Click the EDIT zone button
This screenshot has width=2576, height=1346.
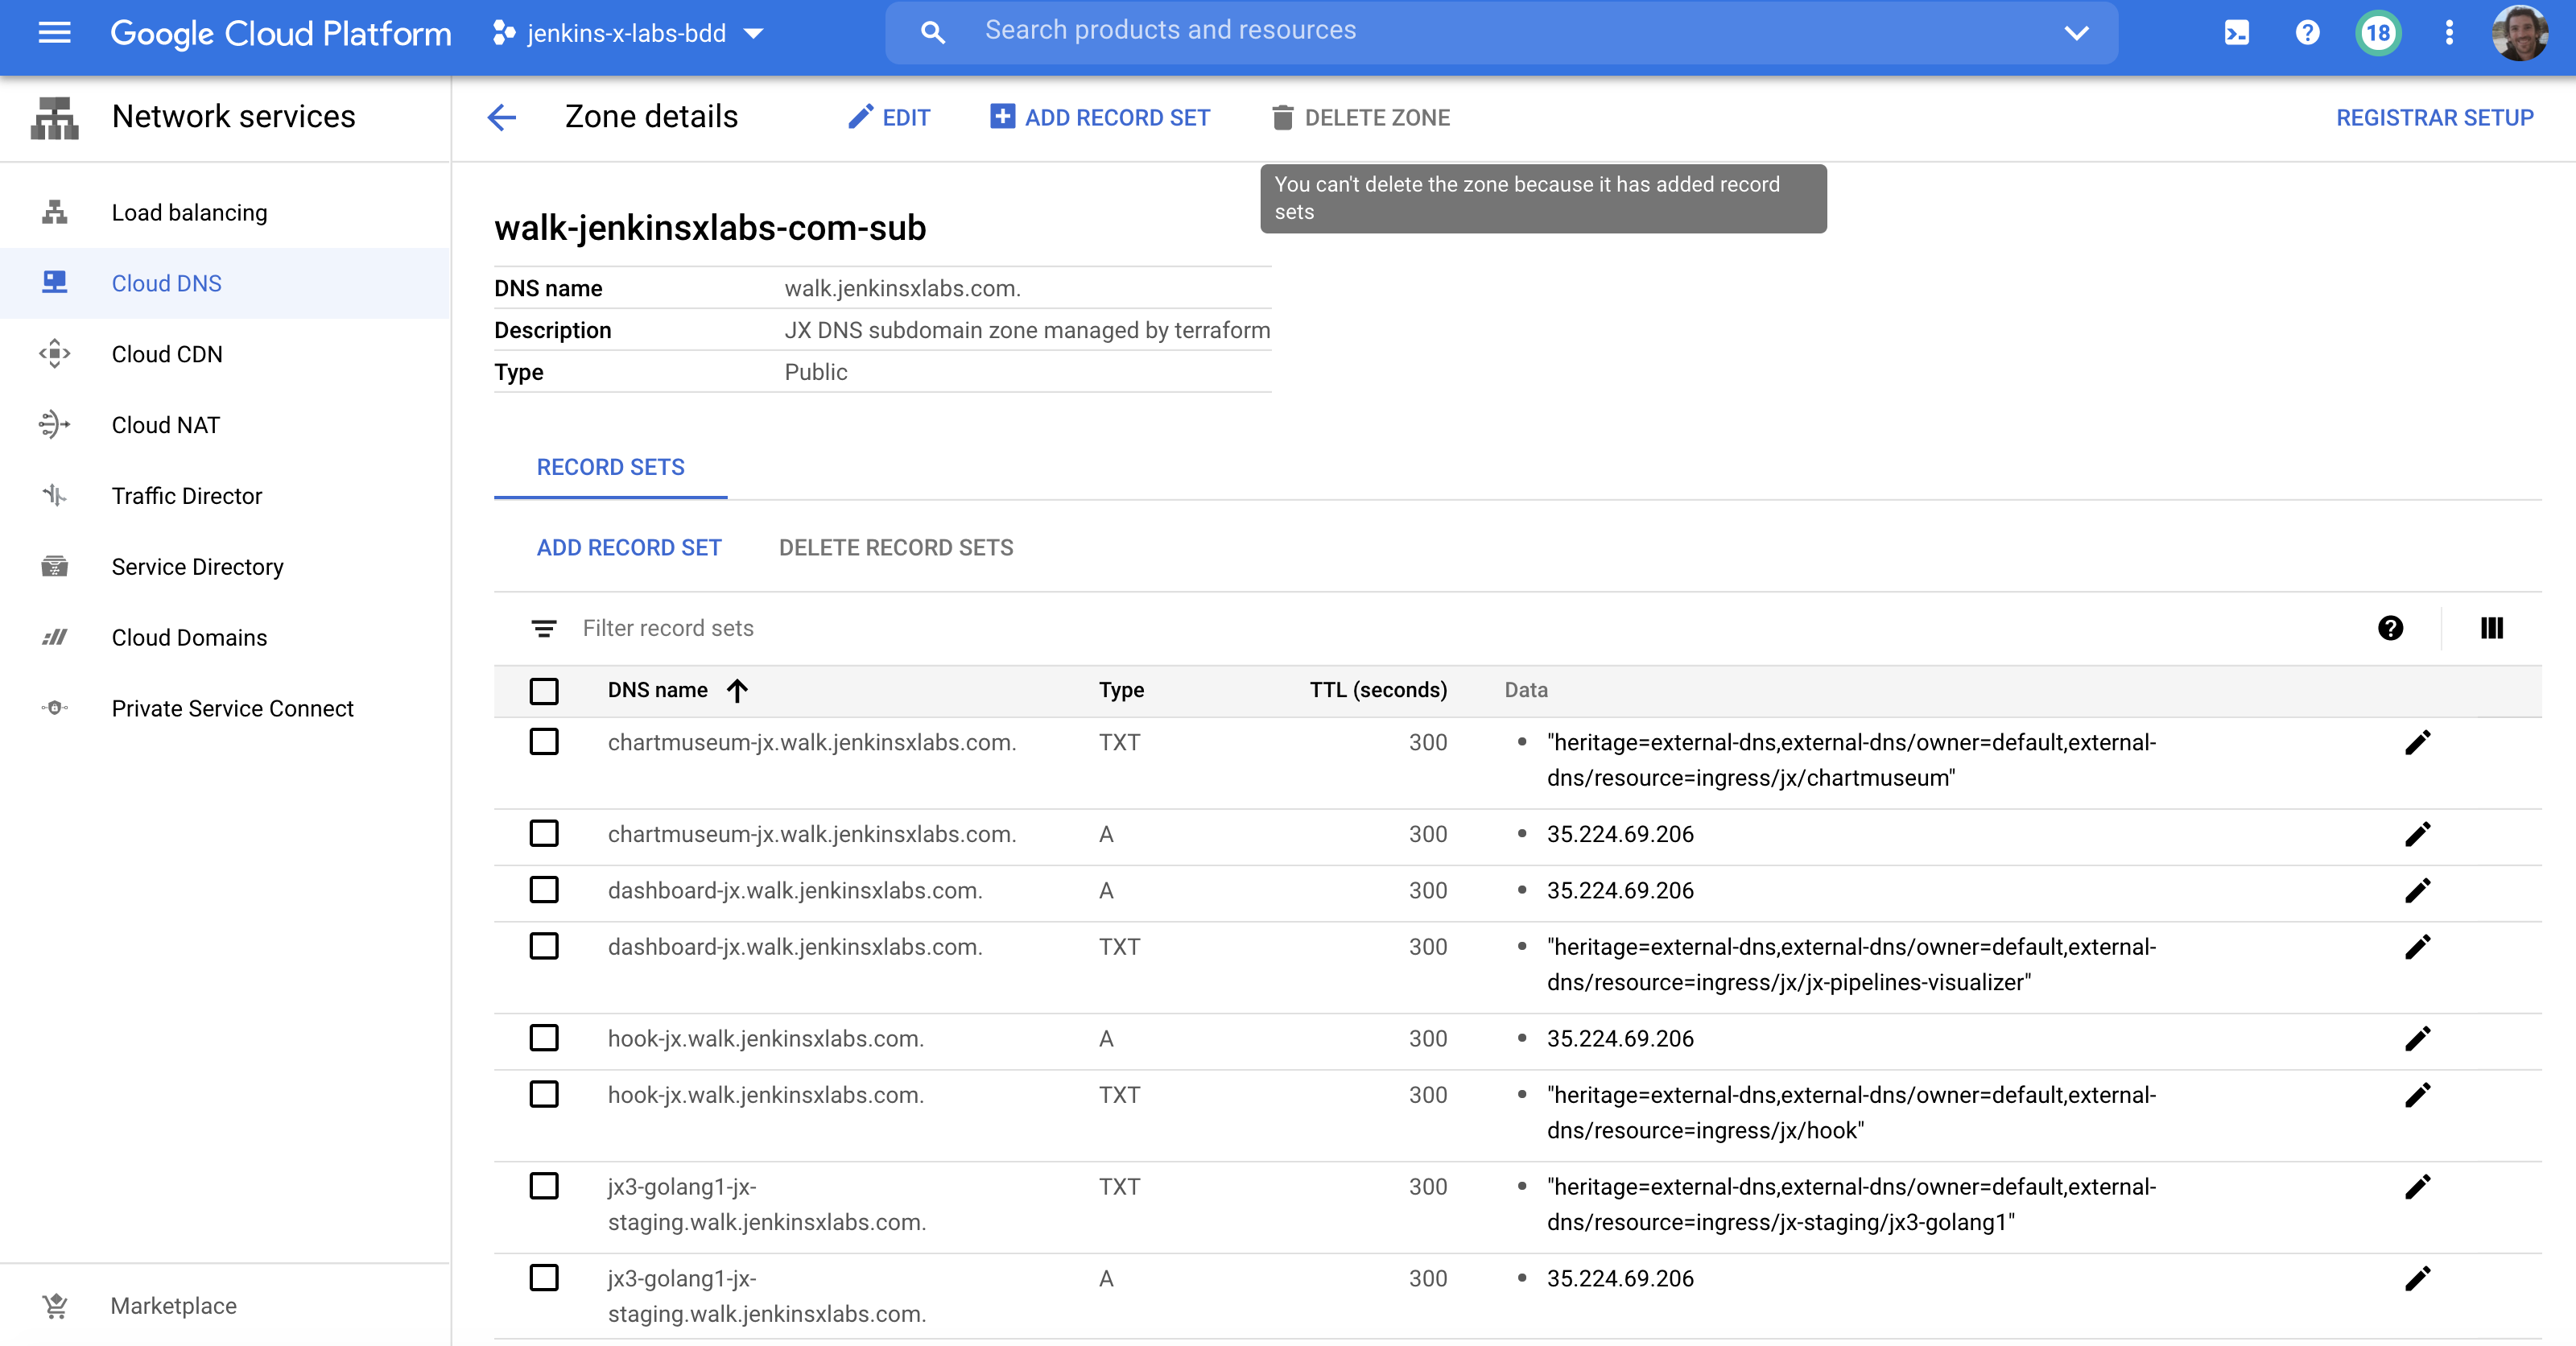(888, 118)
